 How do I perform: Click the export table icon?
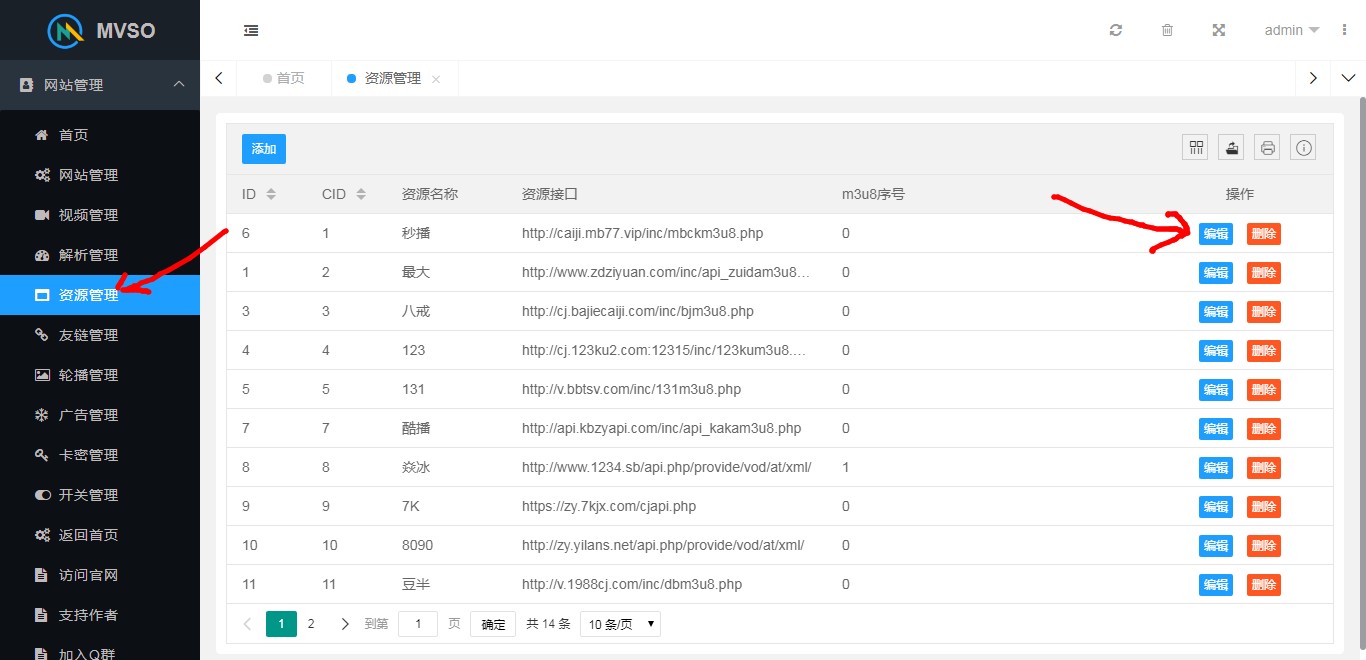click(x=1232, y=148)
